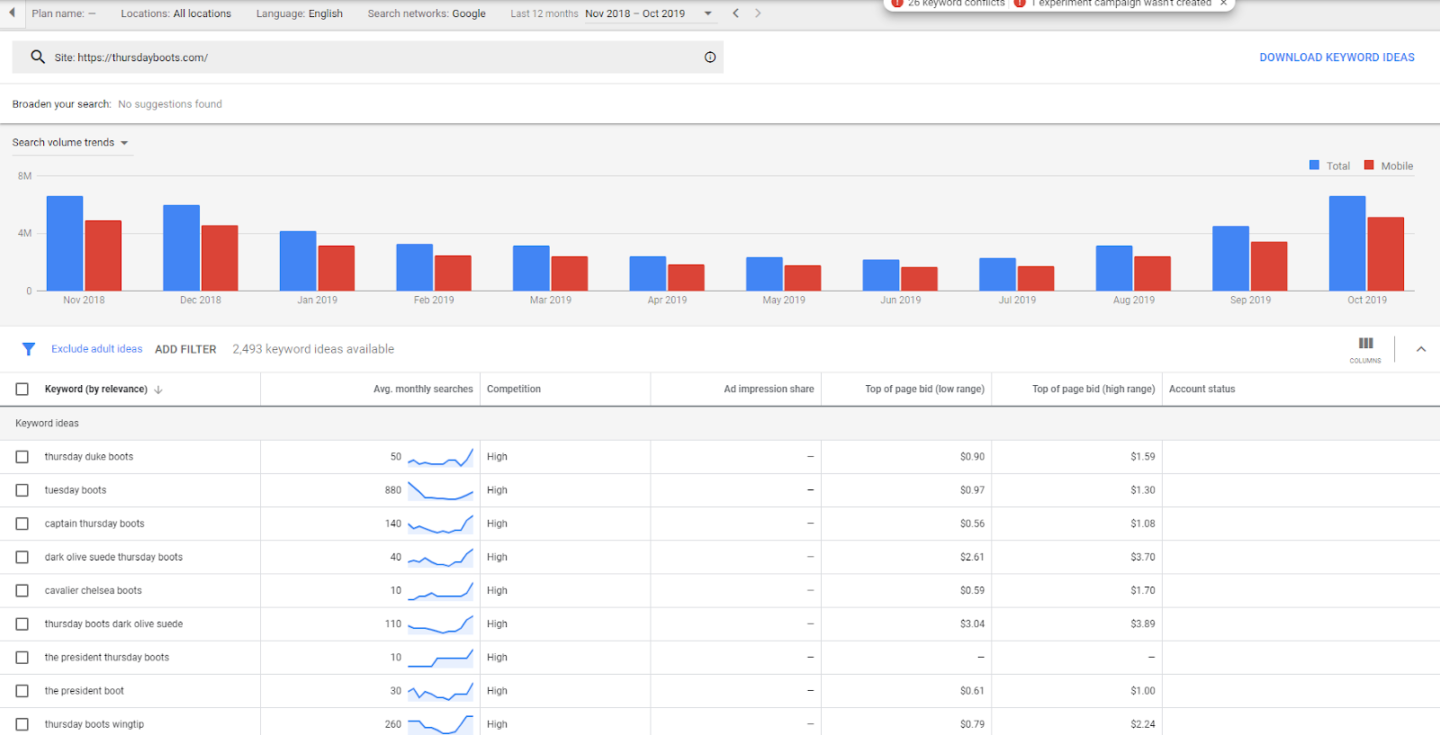Select the tuesday boots keyword checkbox

pos(22,490)
